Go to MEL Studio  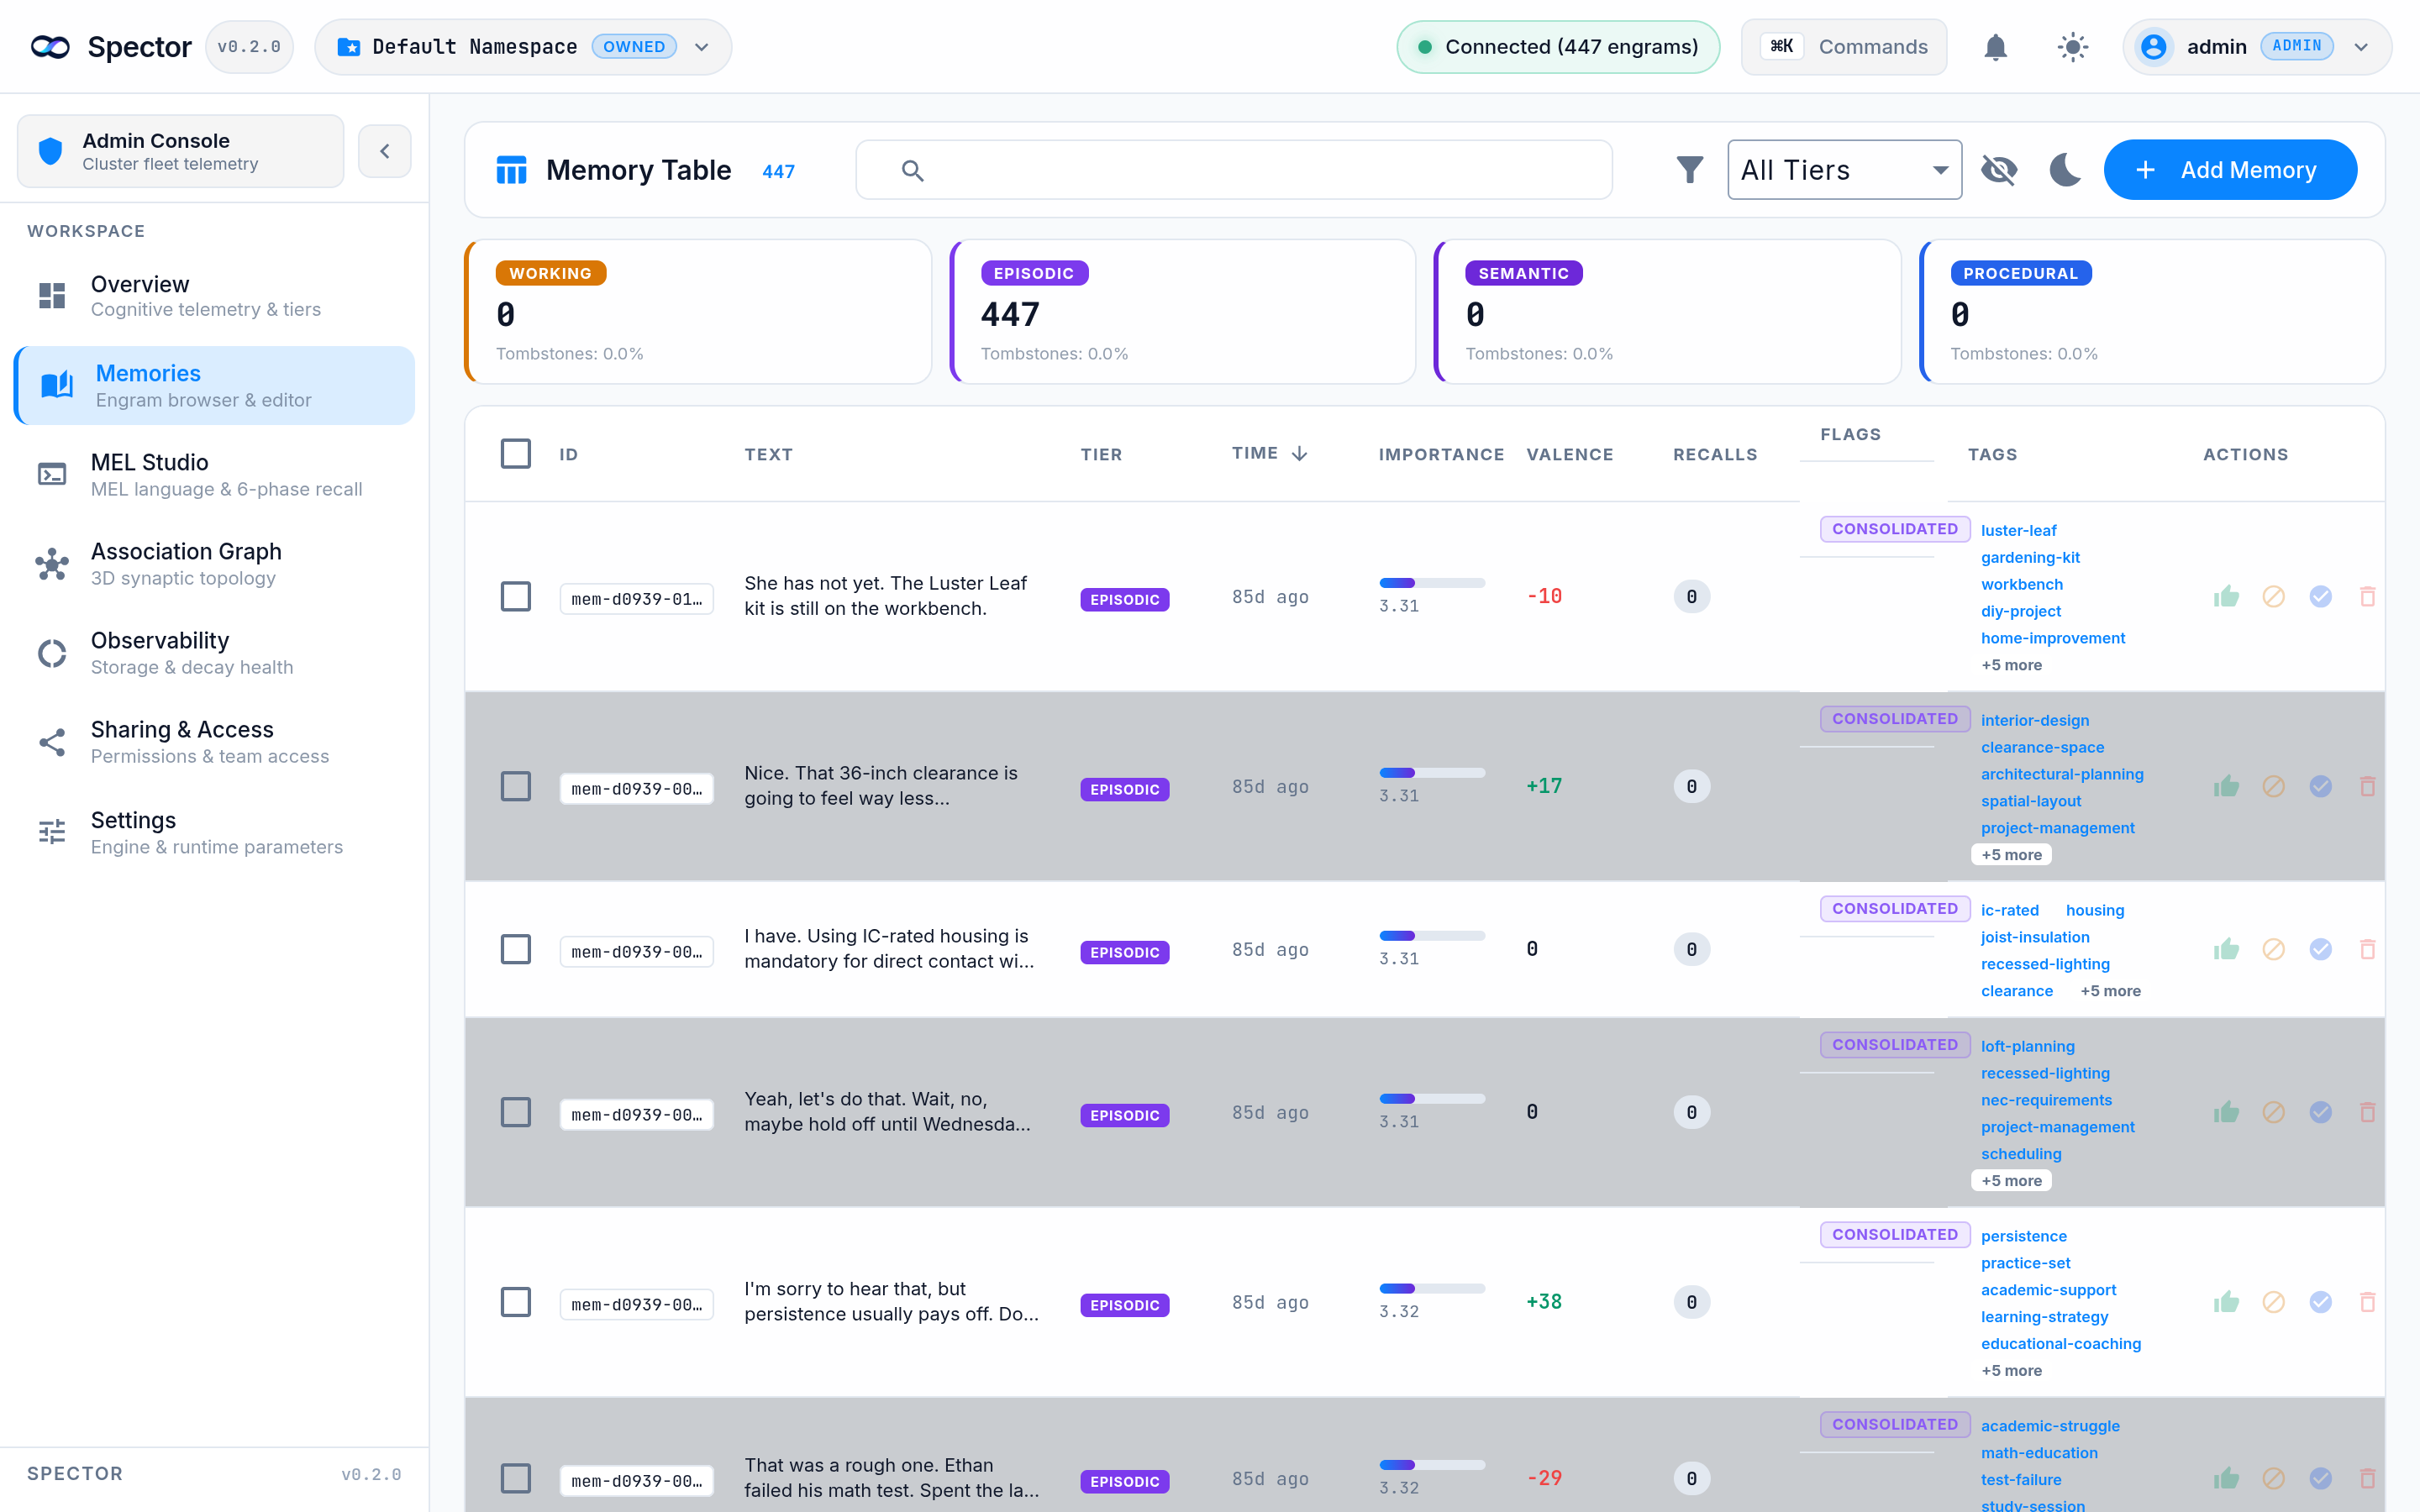click(x=215, y=475)
